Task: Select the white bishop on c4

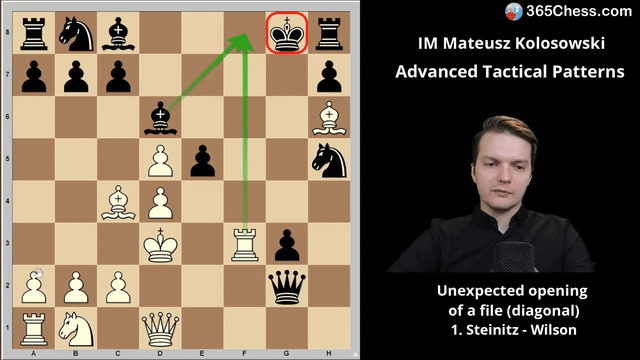Action: pos(118,203)
